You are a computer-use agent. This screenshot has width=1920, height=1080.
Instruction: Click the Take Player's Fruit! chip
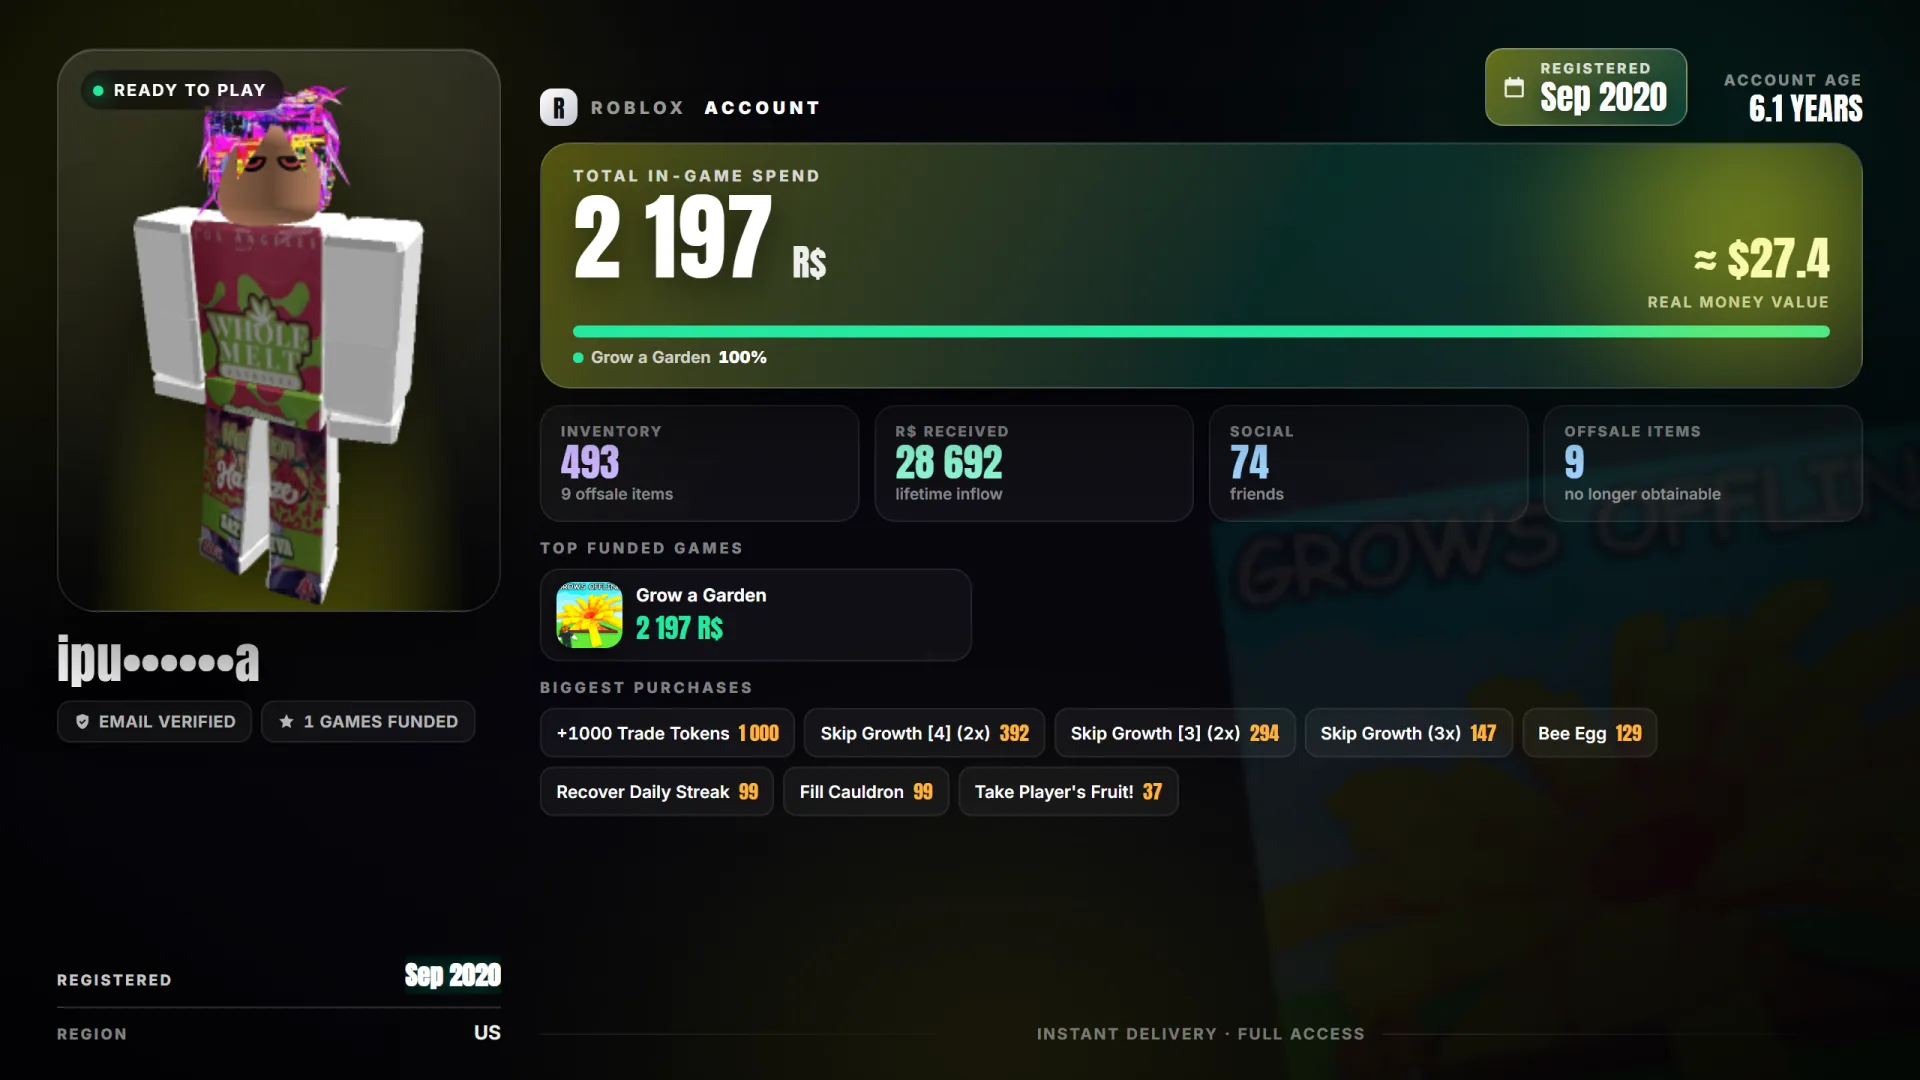tap(1068, 792)
